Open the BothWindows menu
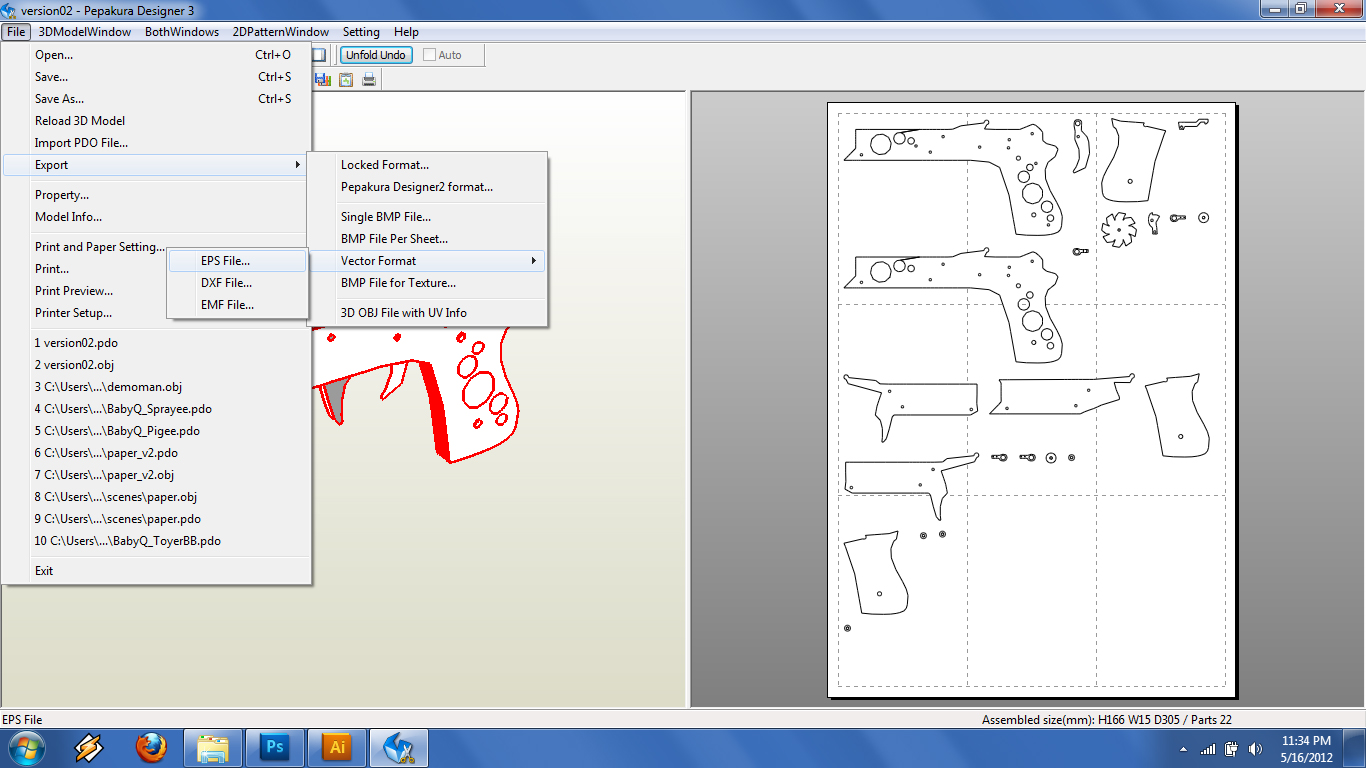The image size is (1366, 768). (182, 32)
